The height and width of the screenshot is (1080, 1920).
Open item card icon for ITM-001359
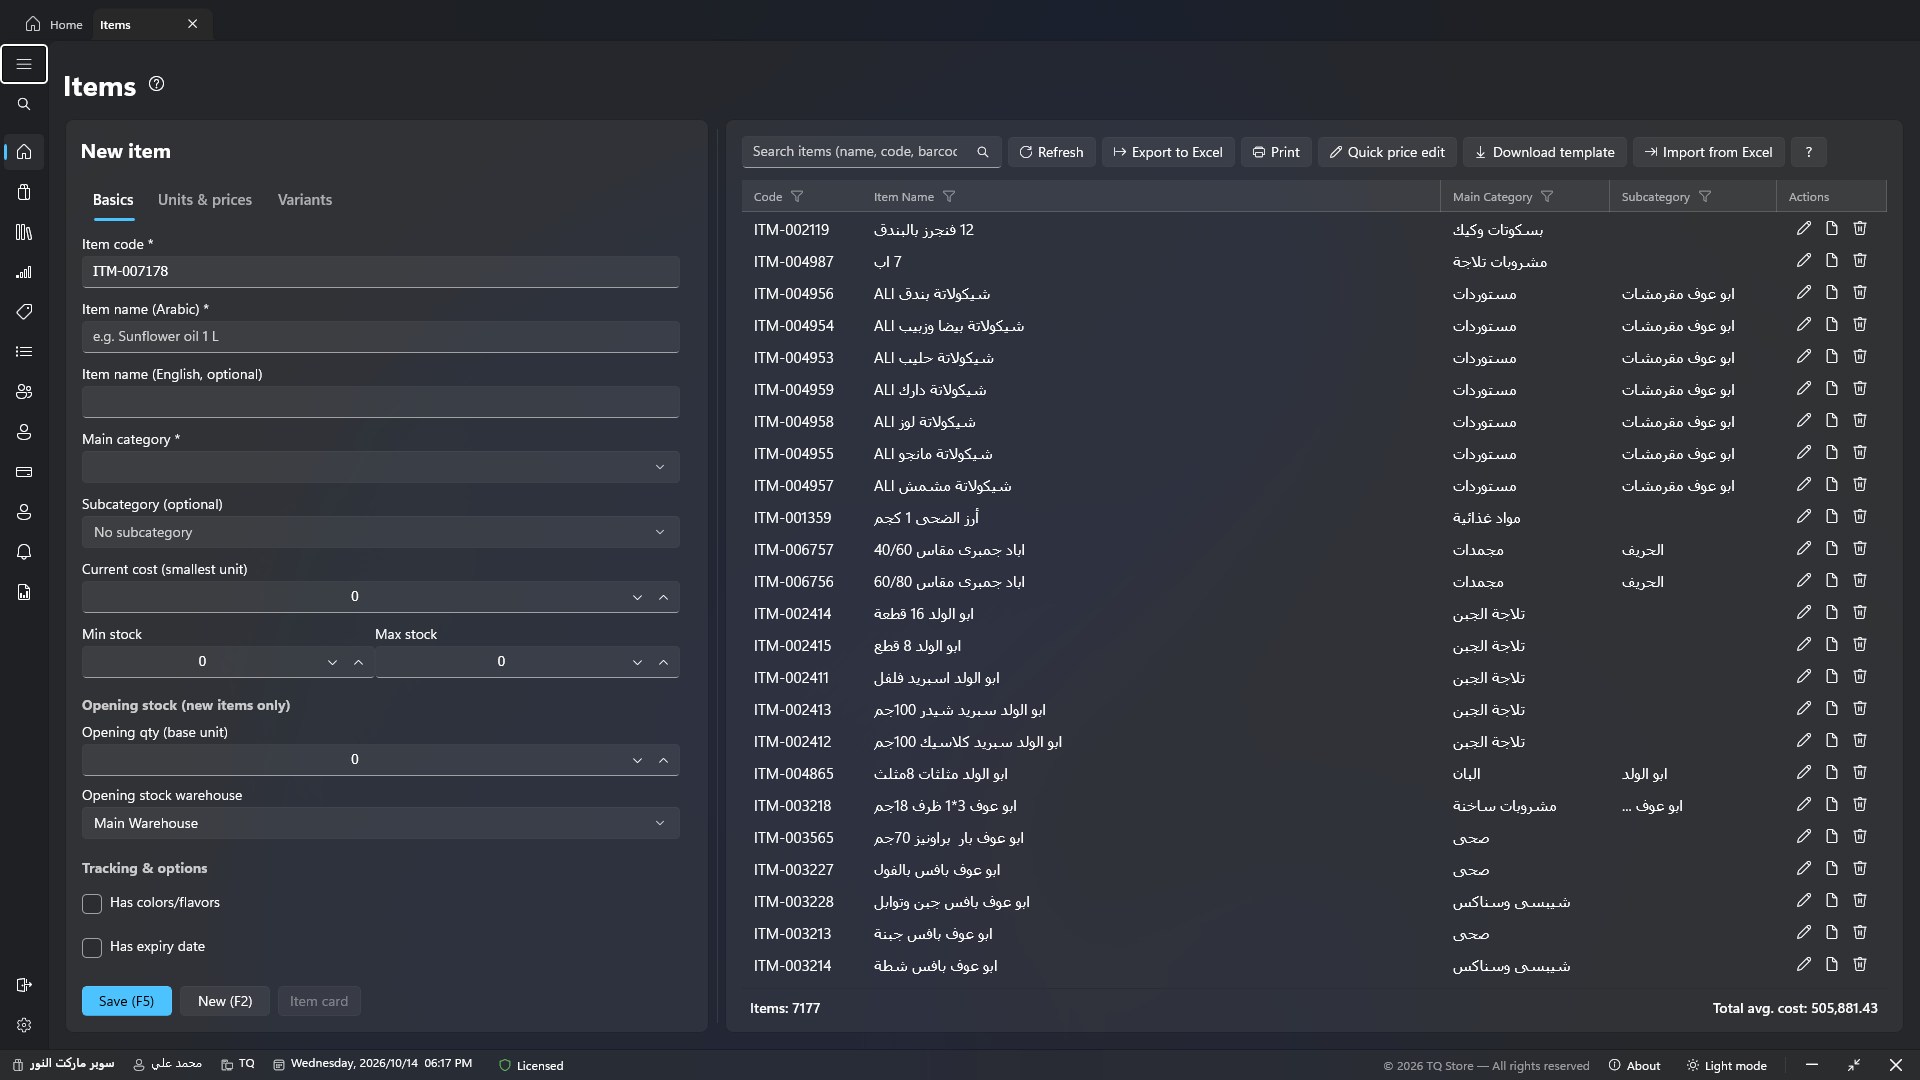tap(1831, 517)
